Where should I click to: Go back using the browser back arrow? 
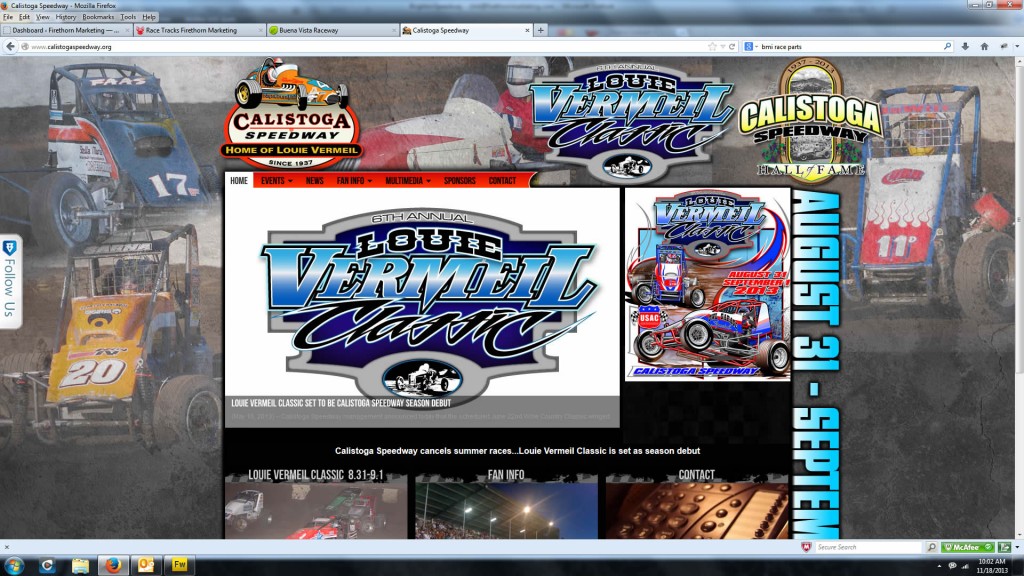coord(10,46)
